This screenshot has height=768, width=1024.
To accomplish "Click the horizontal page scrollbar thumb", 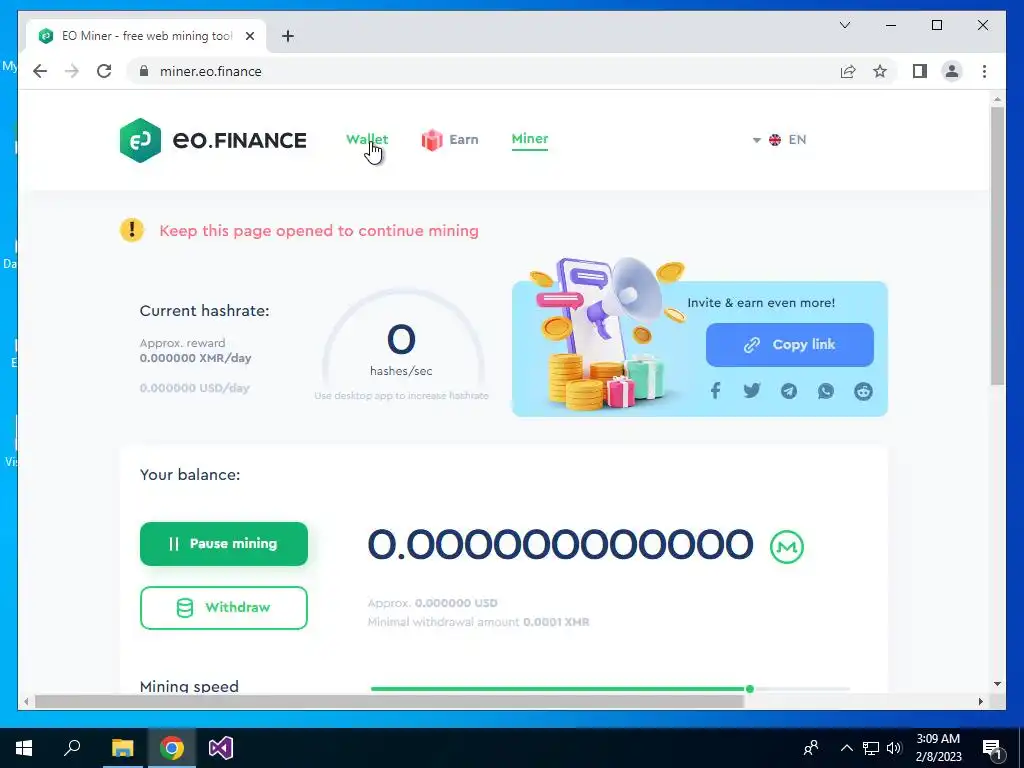I will (389, 701).
